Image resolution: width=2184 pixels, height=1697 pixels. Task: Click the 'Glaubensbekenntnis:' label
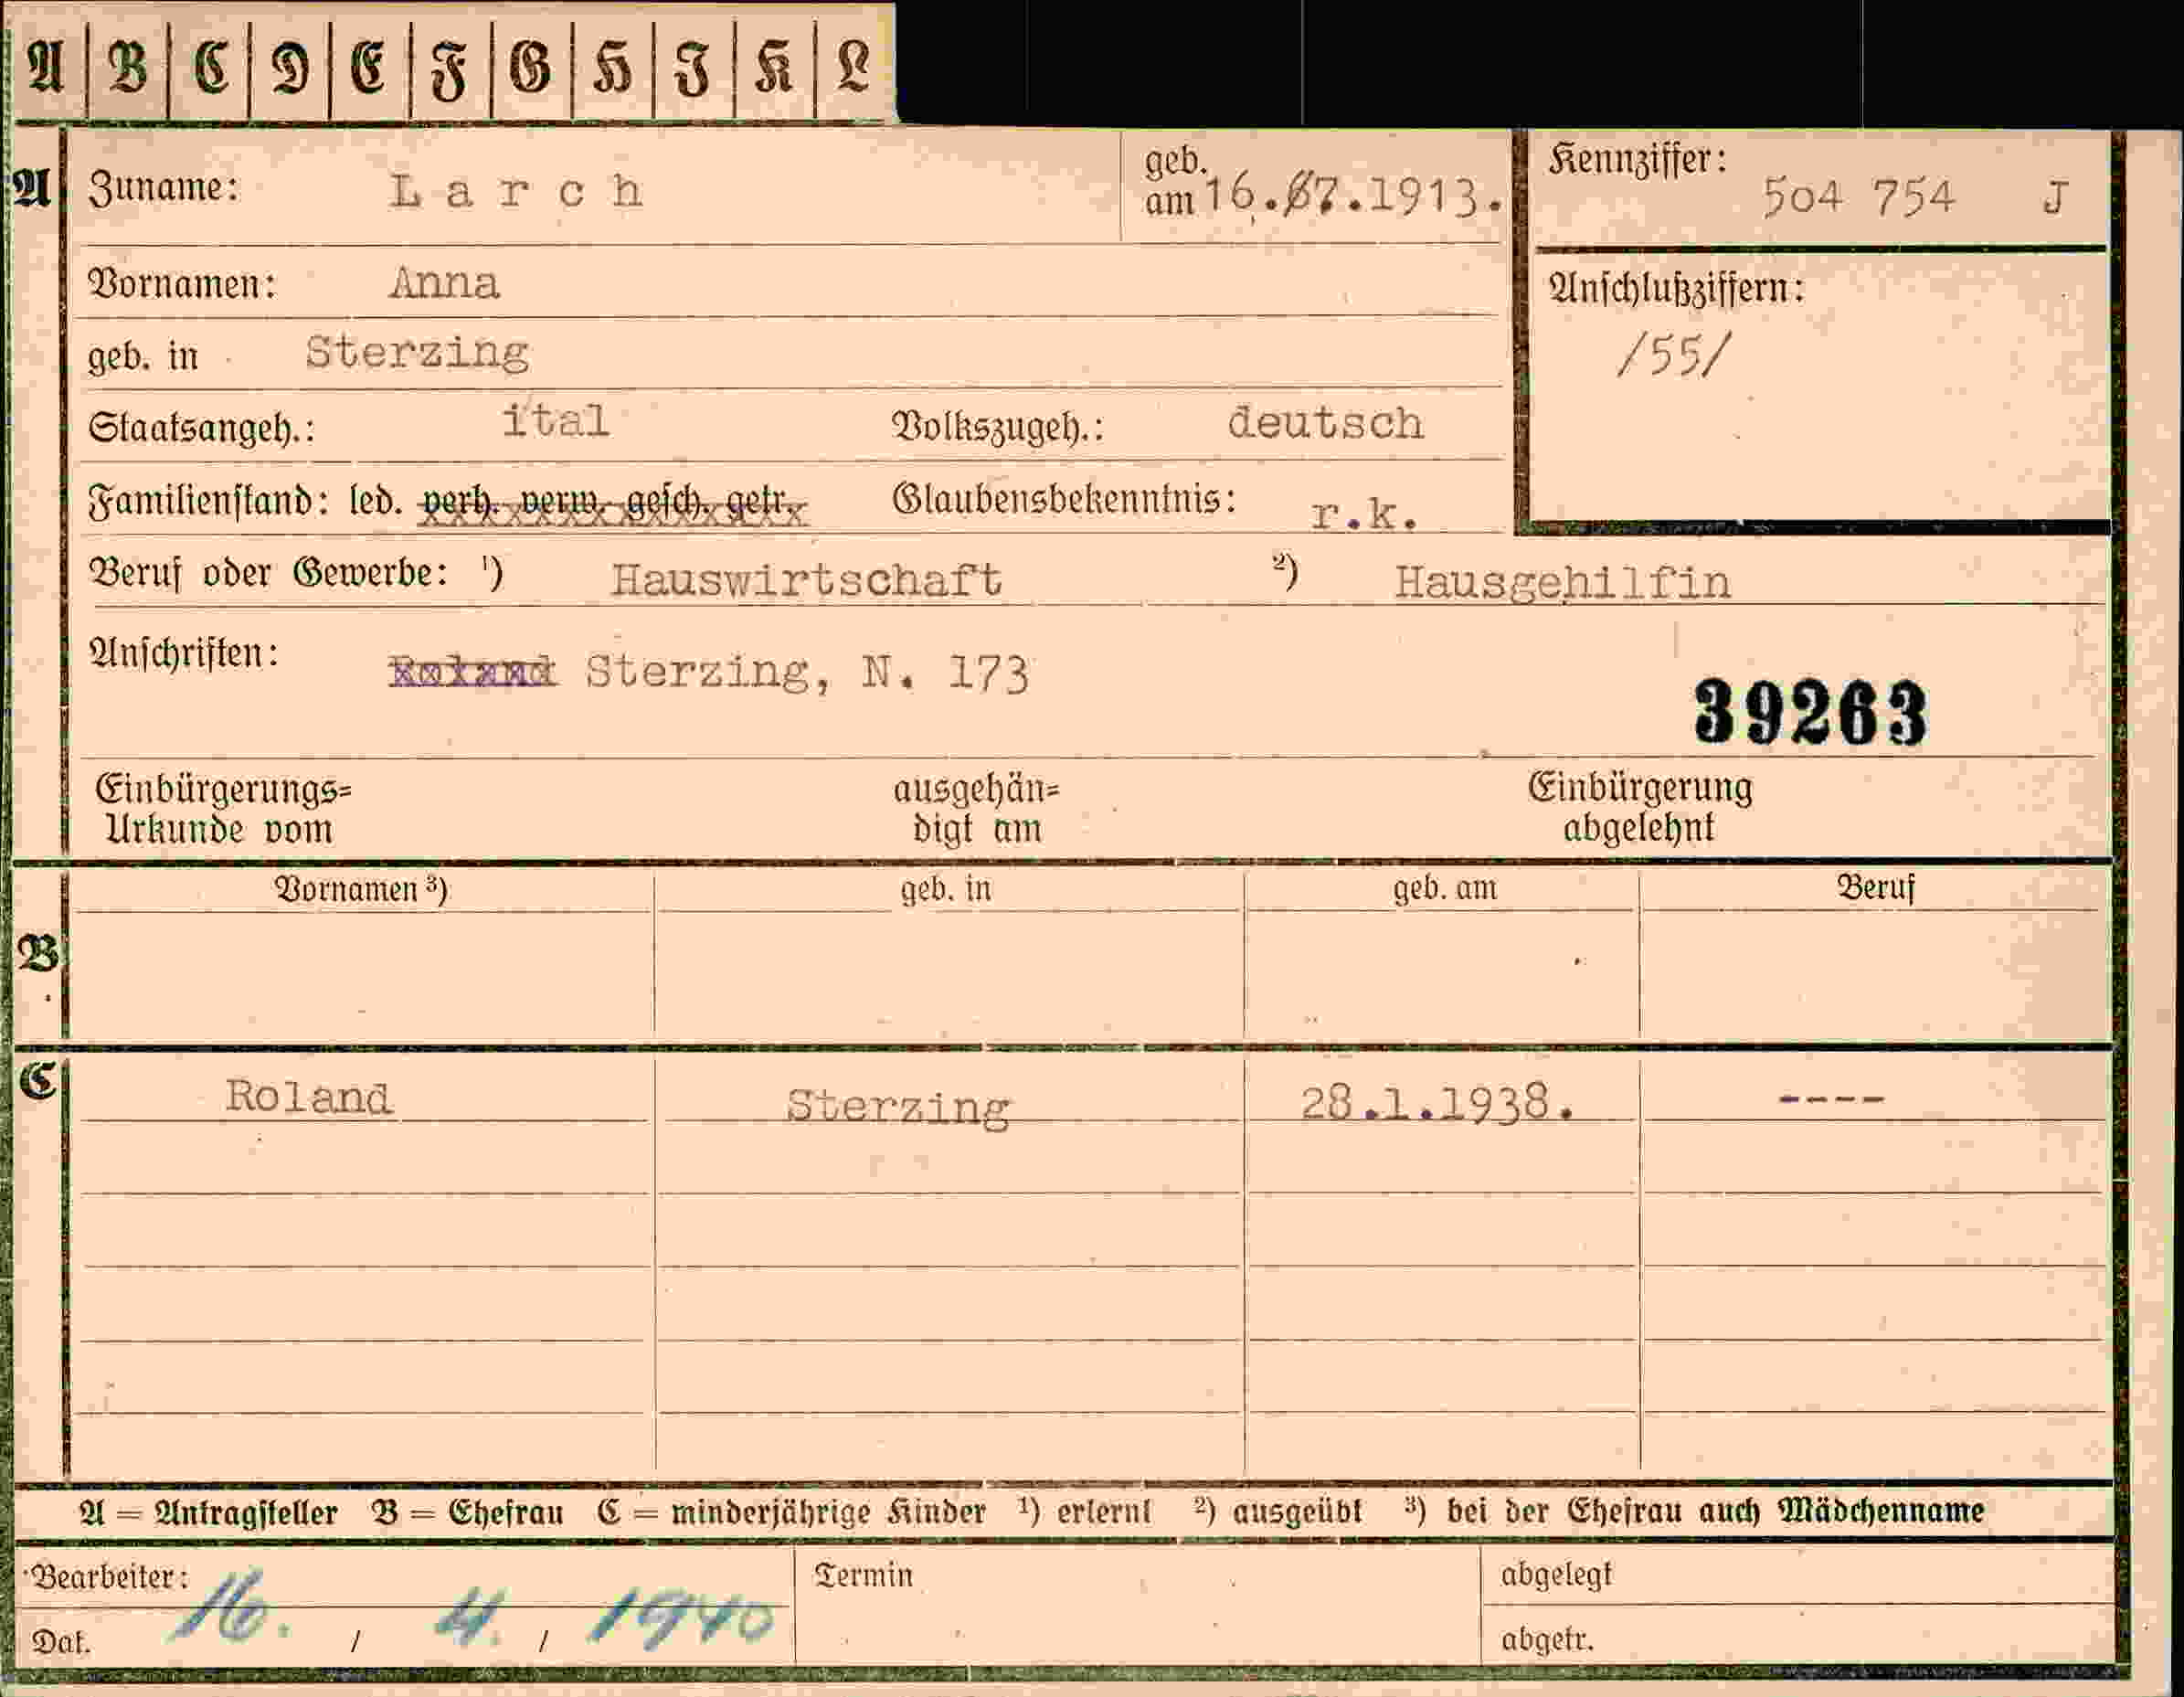pos(1065,498)
